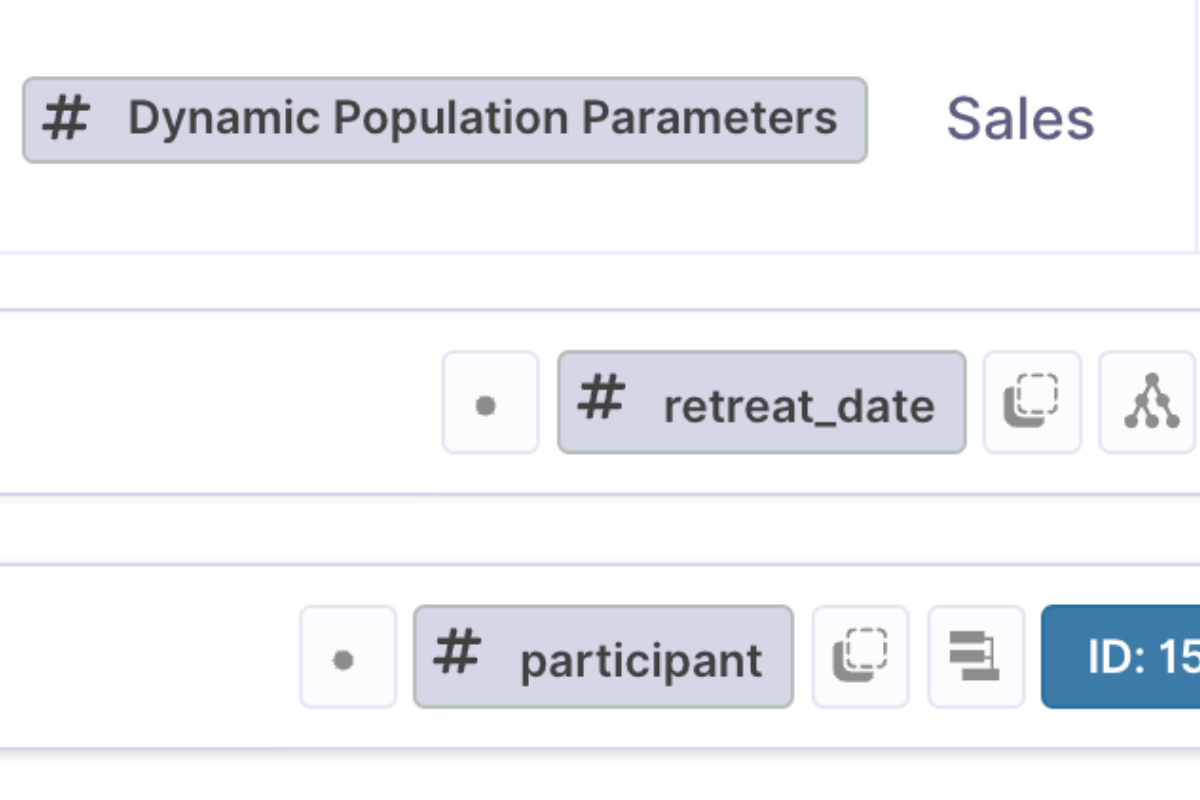This screenshot has height=800, width=1200.
Task: Click the blue ID: 15 badge
Action: coord(1121,657)
